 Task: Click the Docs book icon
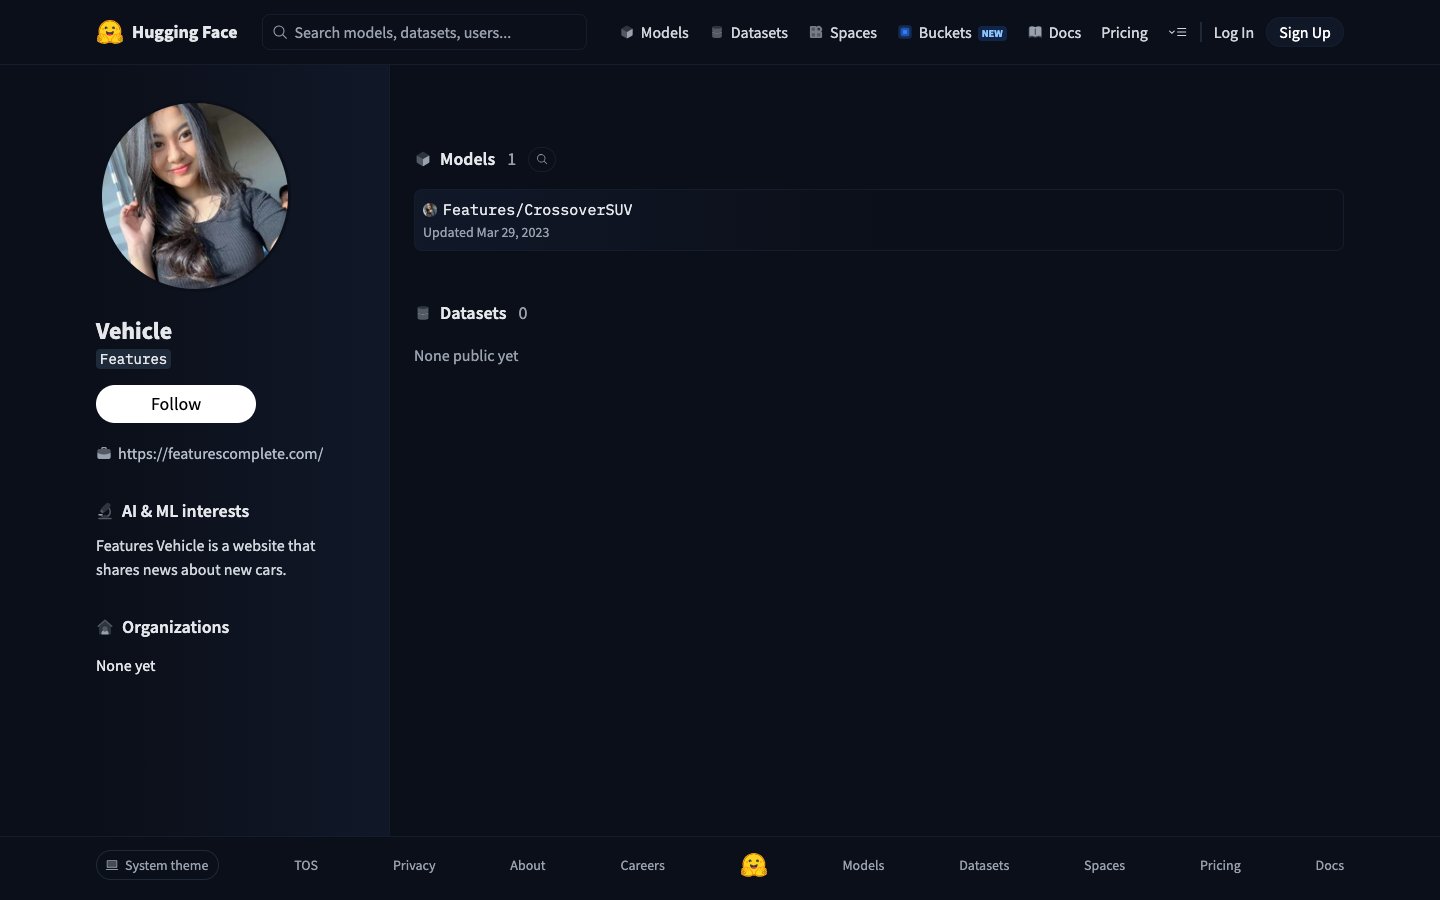point(1035,32)
